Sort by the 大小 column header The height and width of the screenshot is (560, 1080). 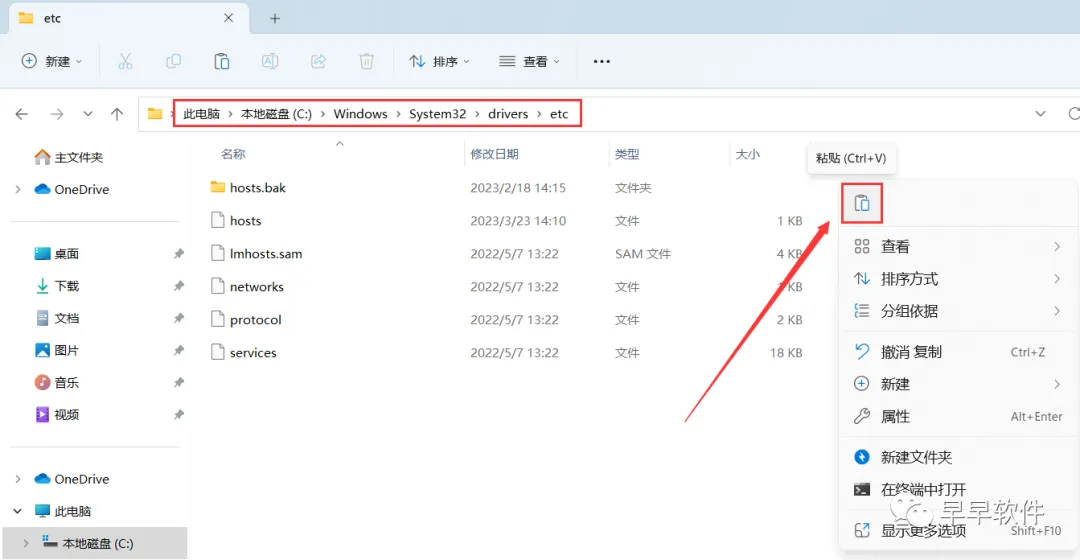coord(747,154)
